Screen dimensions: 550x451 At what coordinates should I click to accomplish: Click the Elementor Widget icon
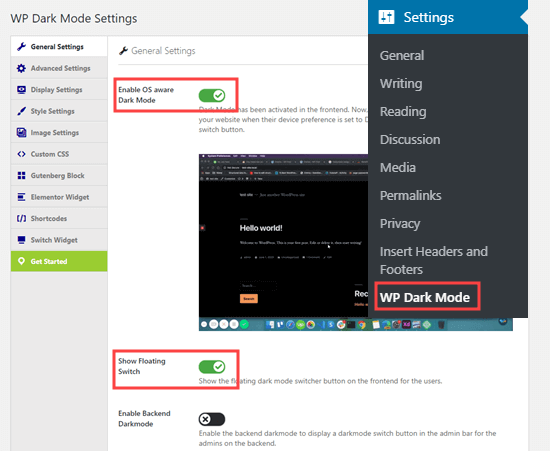[x=21, y=197]
